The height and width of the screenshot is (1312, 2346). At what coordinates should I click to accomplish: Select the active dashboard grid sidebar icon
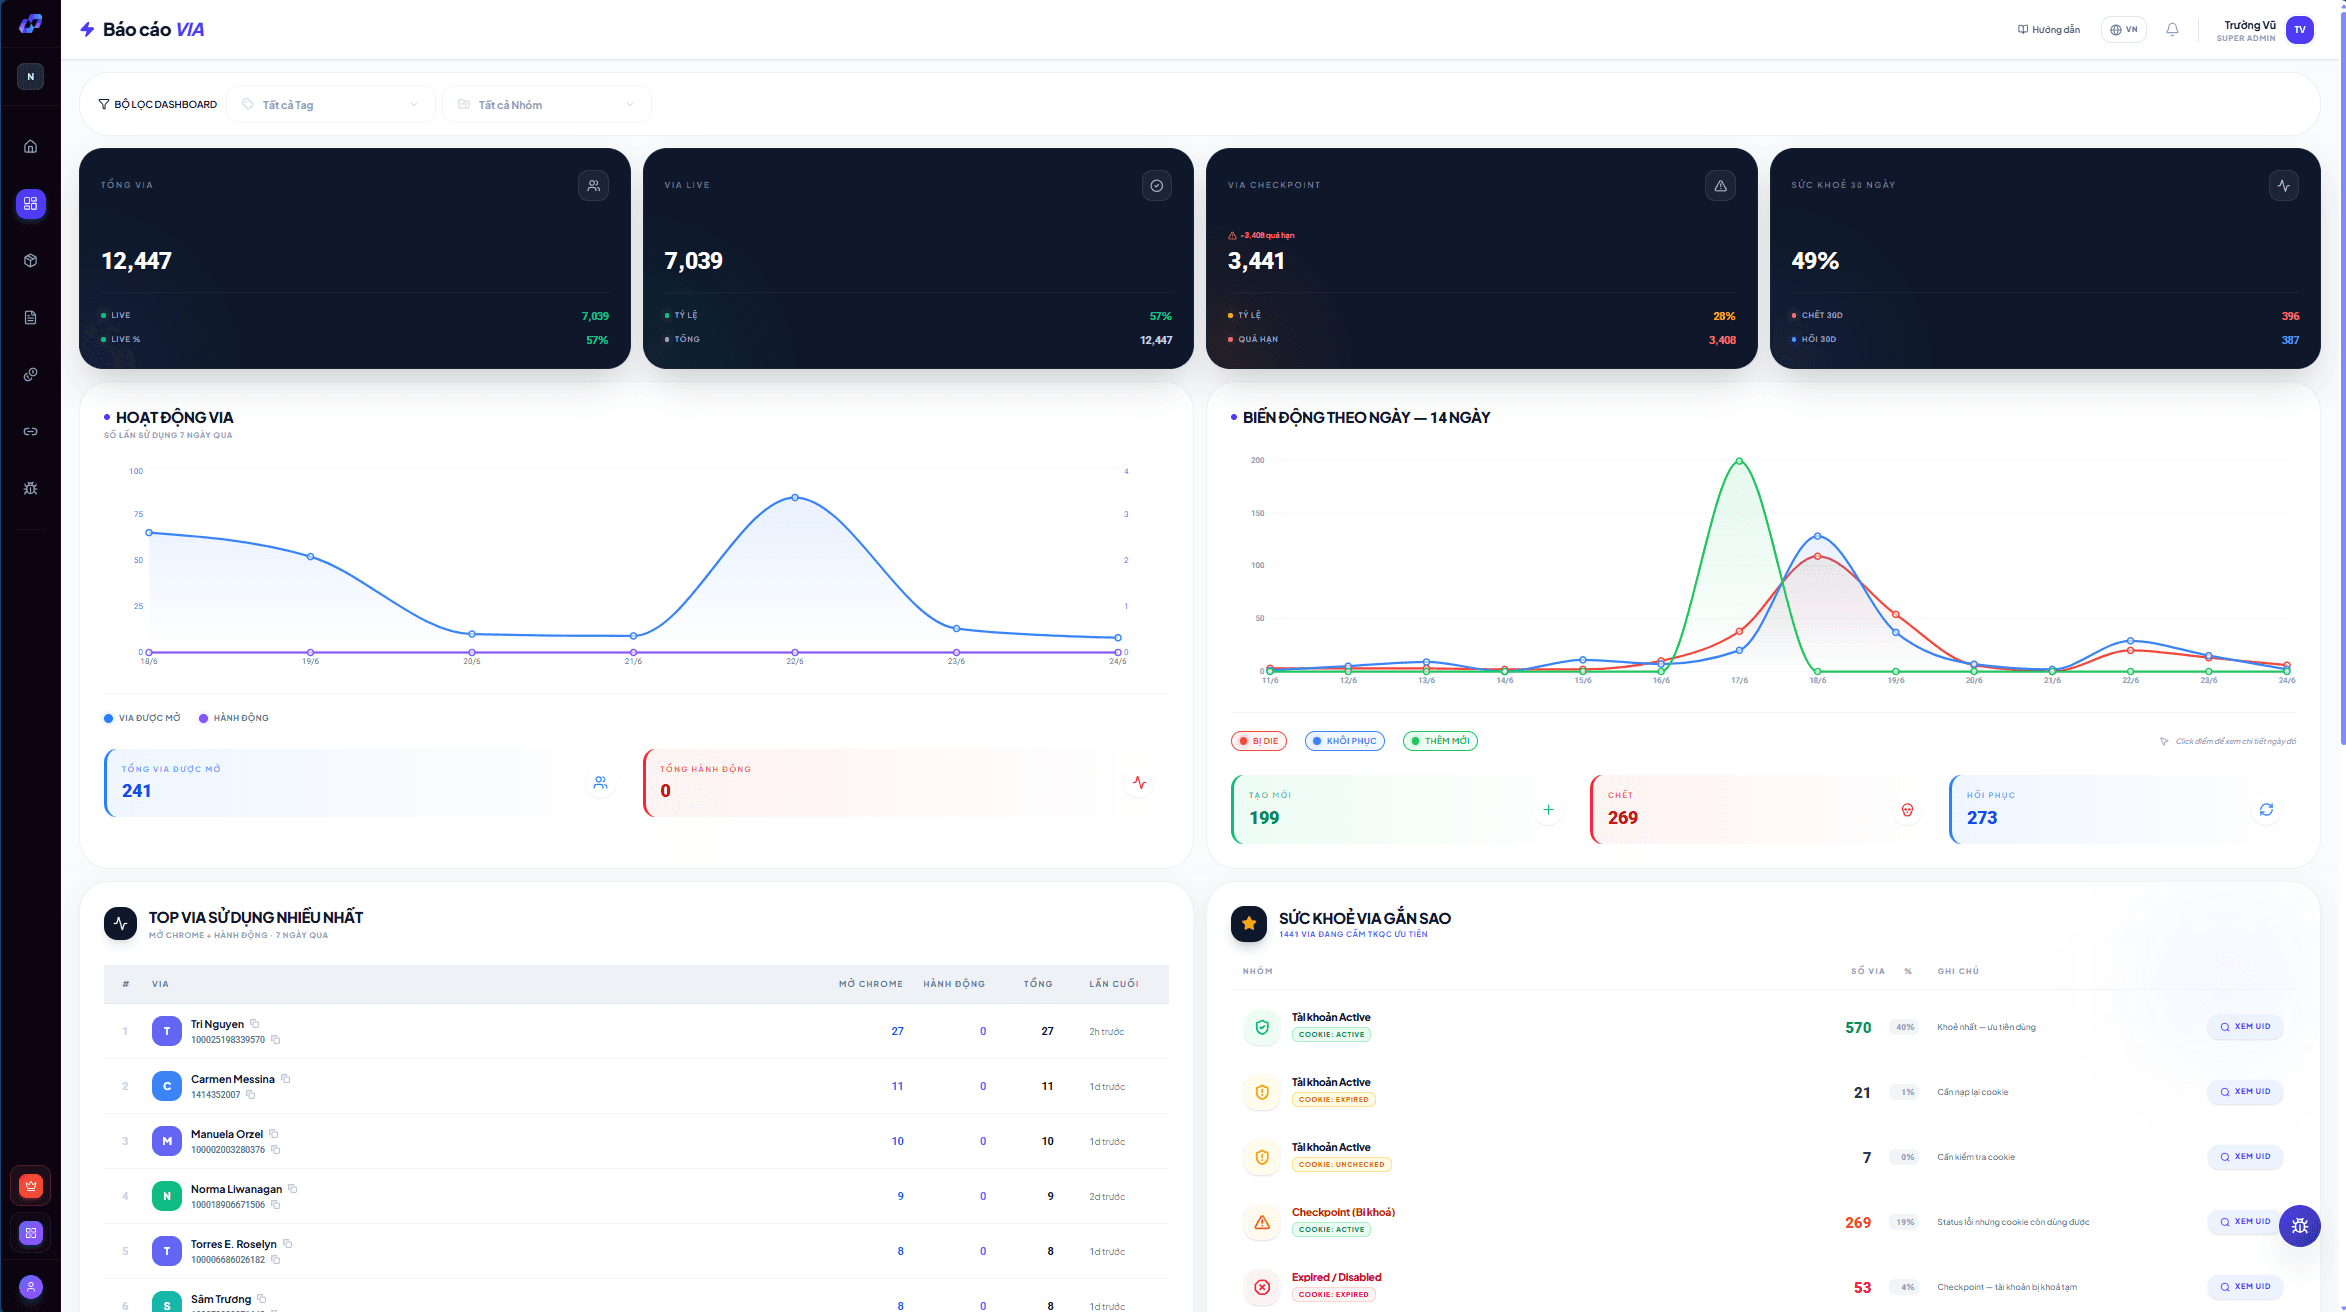(x=30, y=204)
